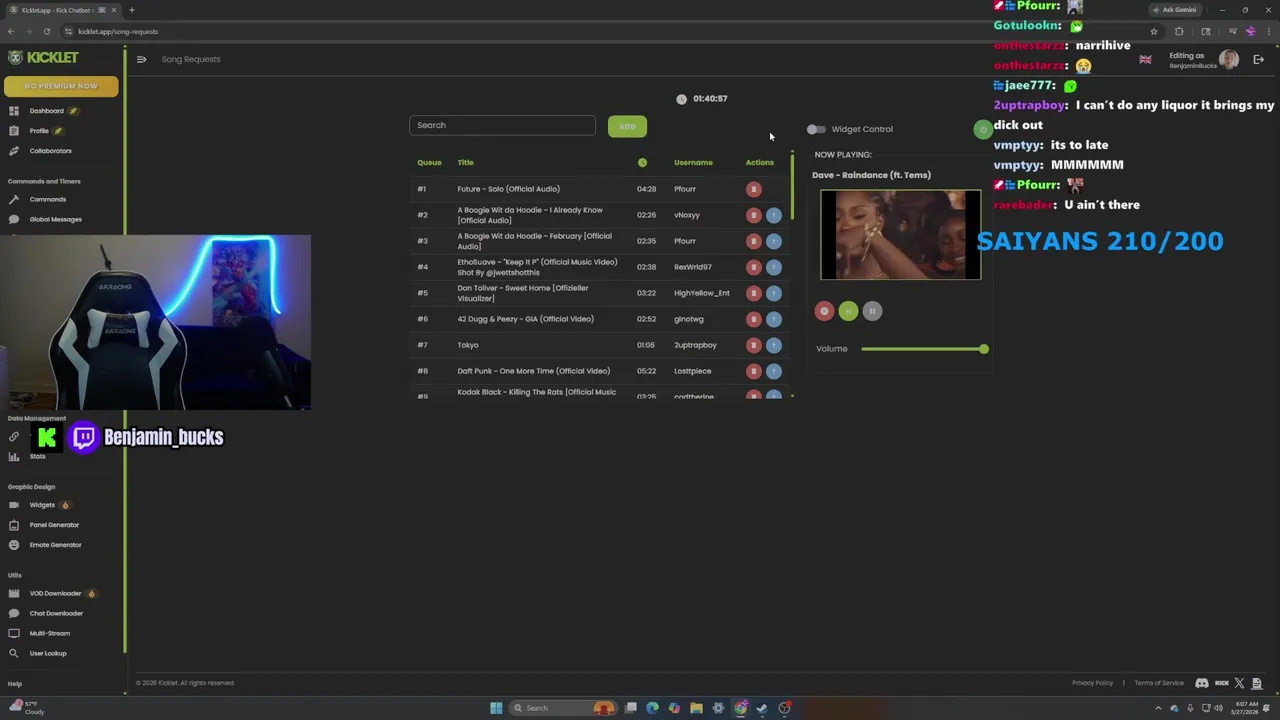Click the Kick icon in the footer
The width and height of the screenshot is (1280, 720).
point(1221,683)
